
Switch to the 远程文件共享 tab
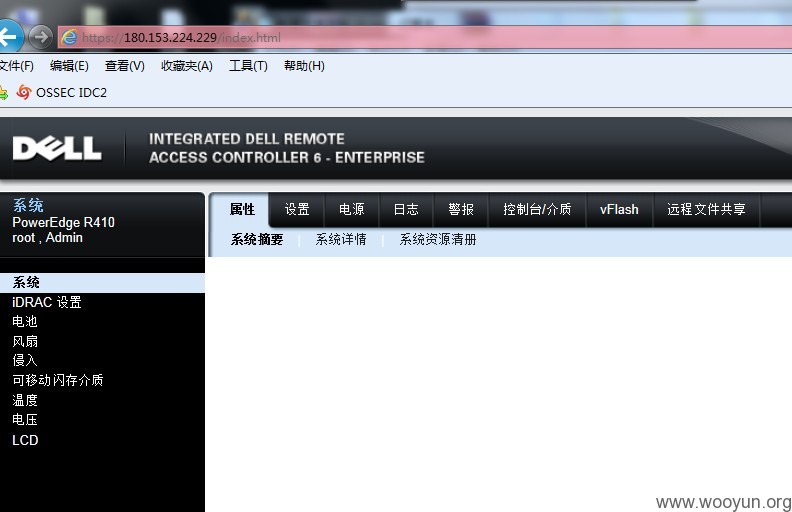(x=706, y=209)
